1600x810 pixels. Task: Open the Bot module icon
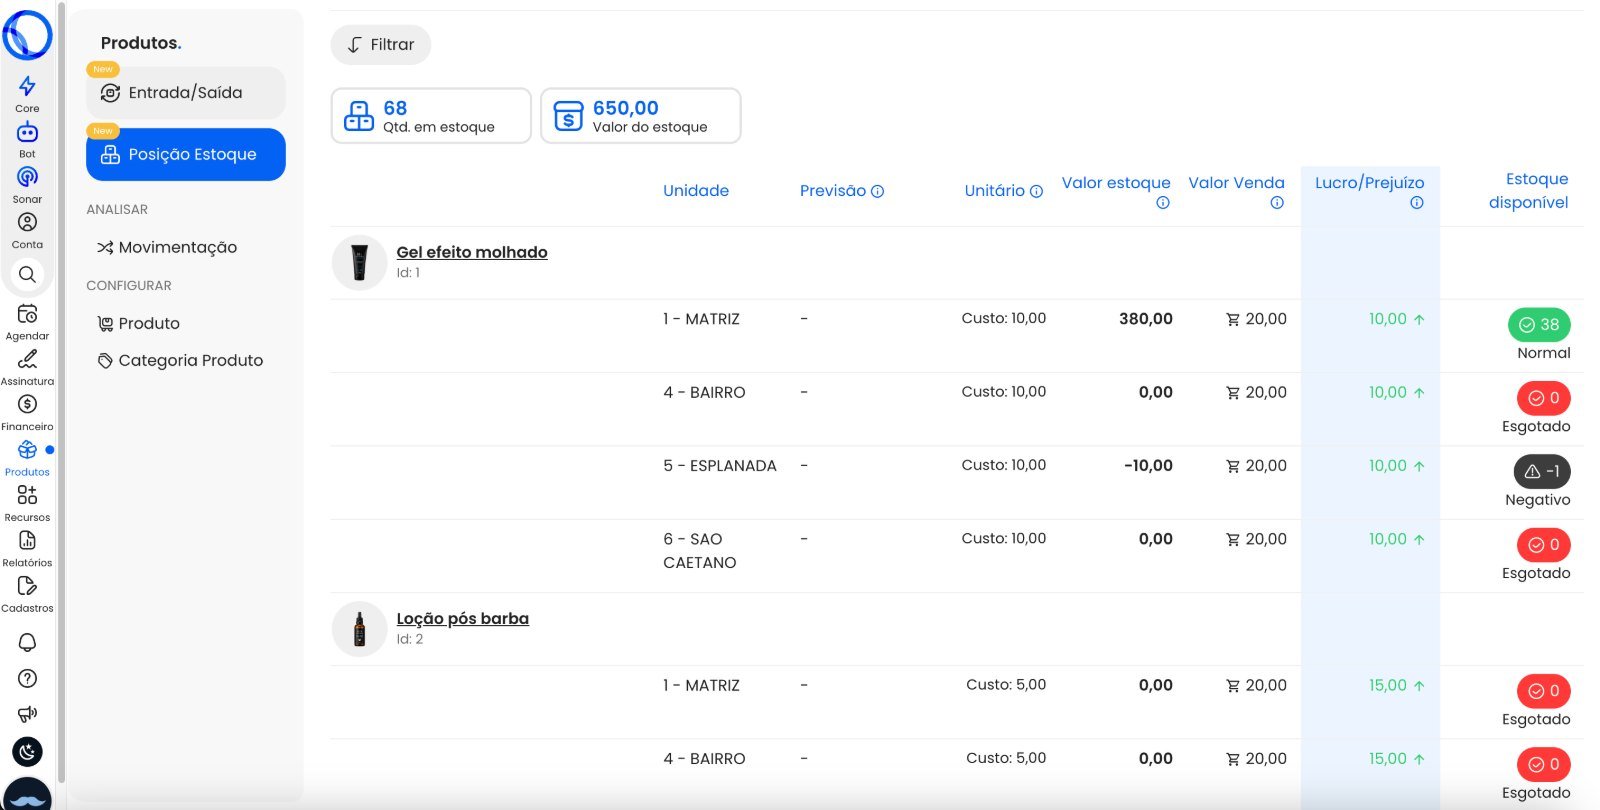coord(27,139)
